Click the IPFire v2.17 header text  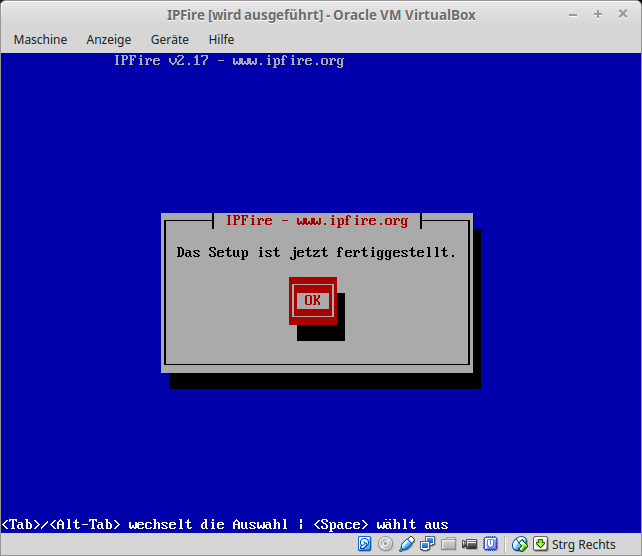click(229, 61)
